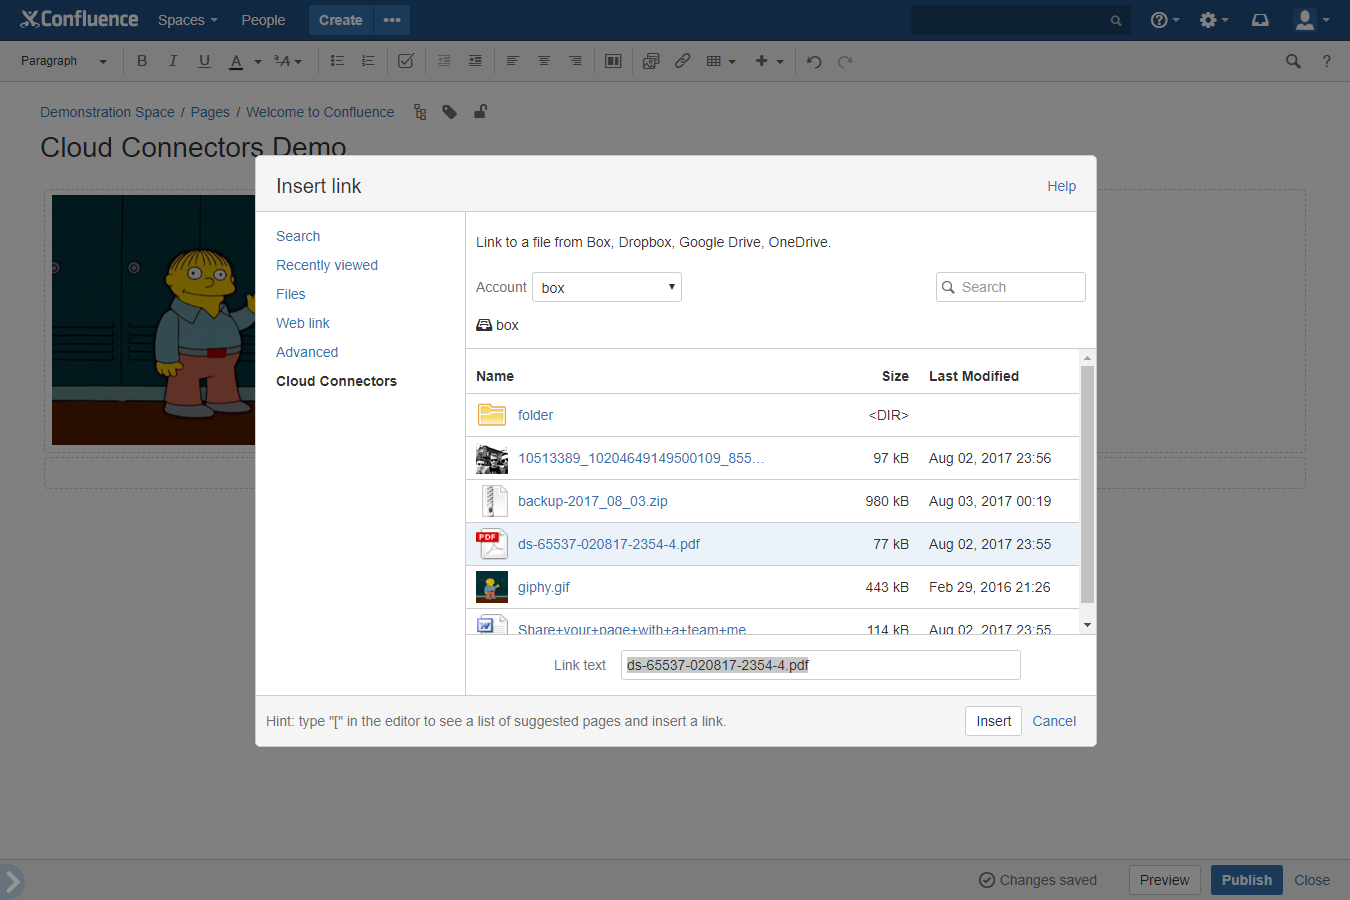Click the Pages breadcrumb link
The width and height of the screenshot is (1350, 900).
click(210, 112)
